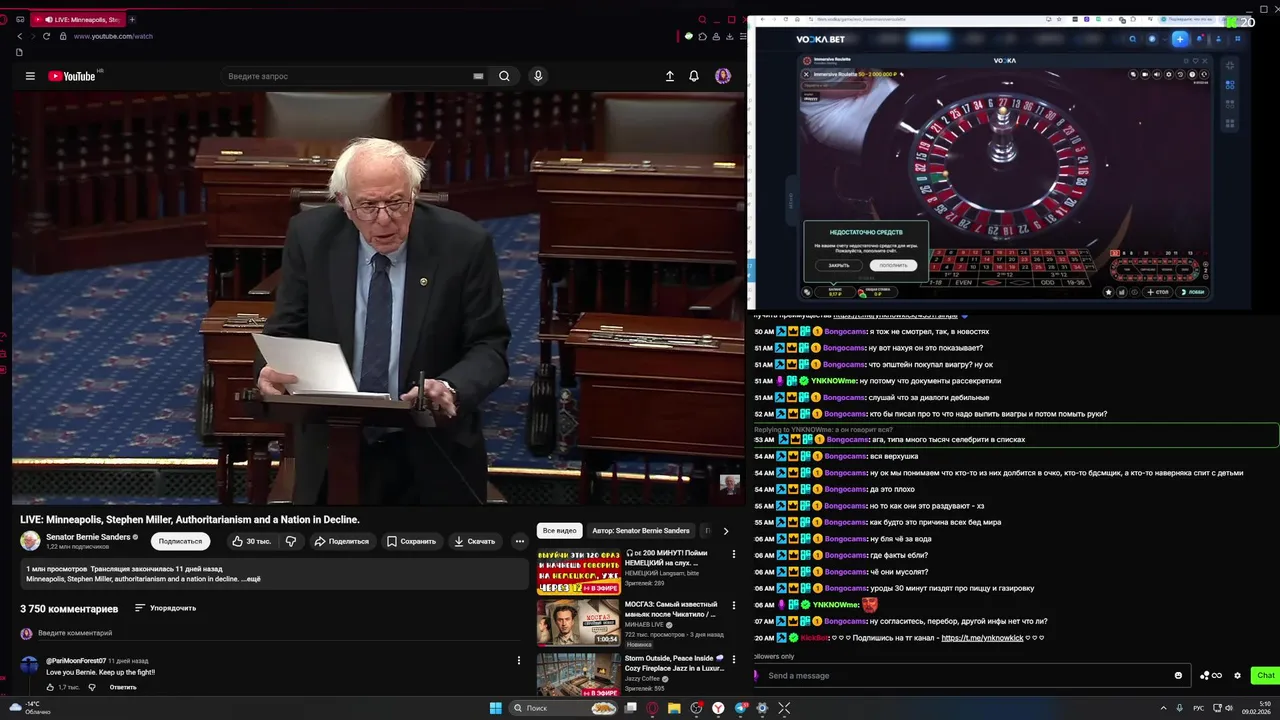Open chat settings gear
This screenshot has width=1280, height=720.
click(x=1237, y=675)
